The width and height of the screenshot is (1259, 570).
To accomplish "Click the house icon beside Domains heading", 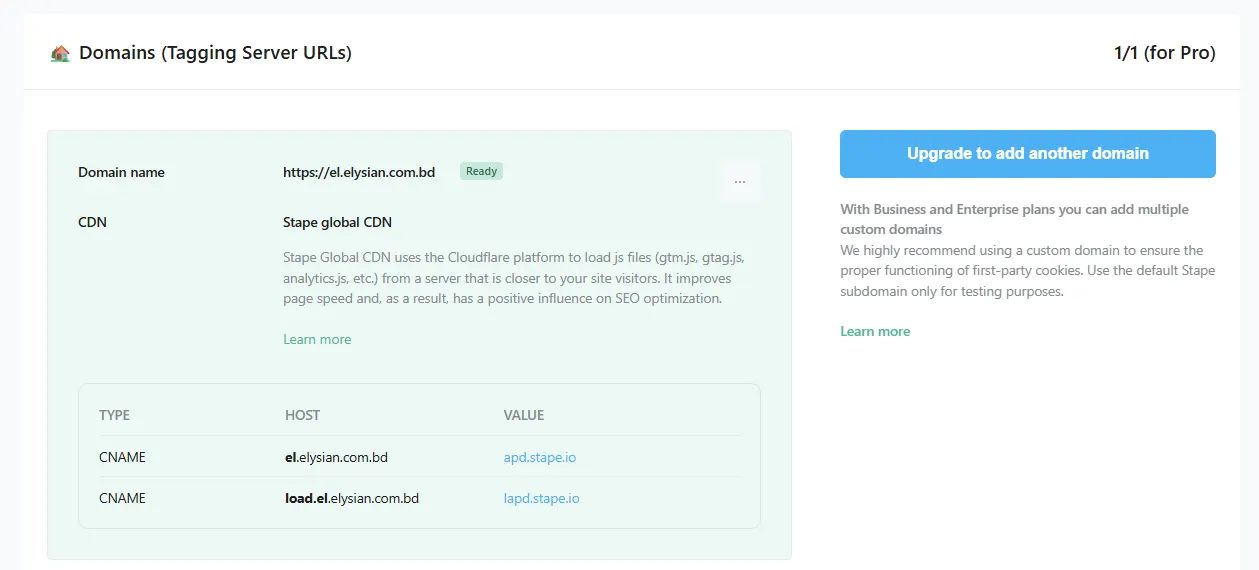I will 60,53.
